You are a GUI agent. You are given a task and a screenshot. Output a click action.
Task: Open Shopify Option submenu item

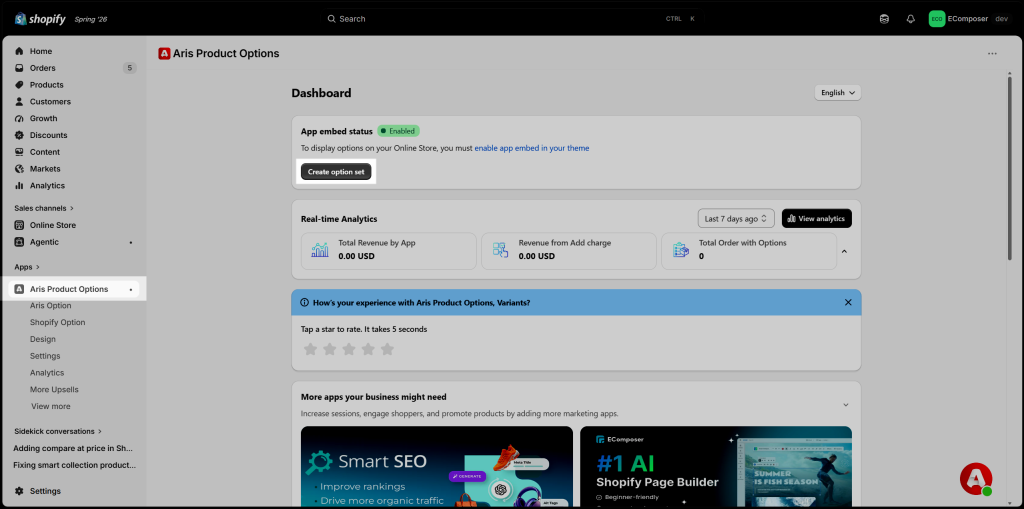point(57,322)
